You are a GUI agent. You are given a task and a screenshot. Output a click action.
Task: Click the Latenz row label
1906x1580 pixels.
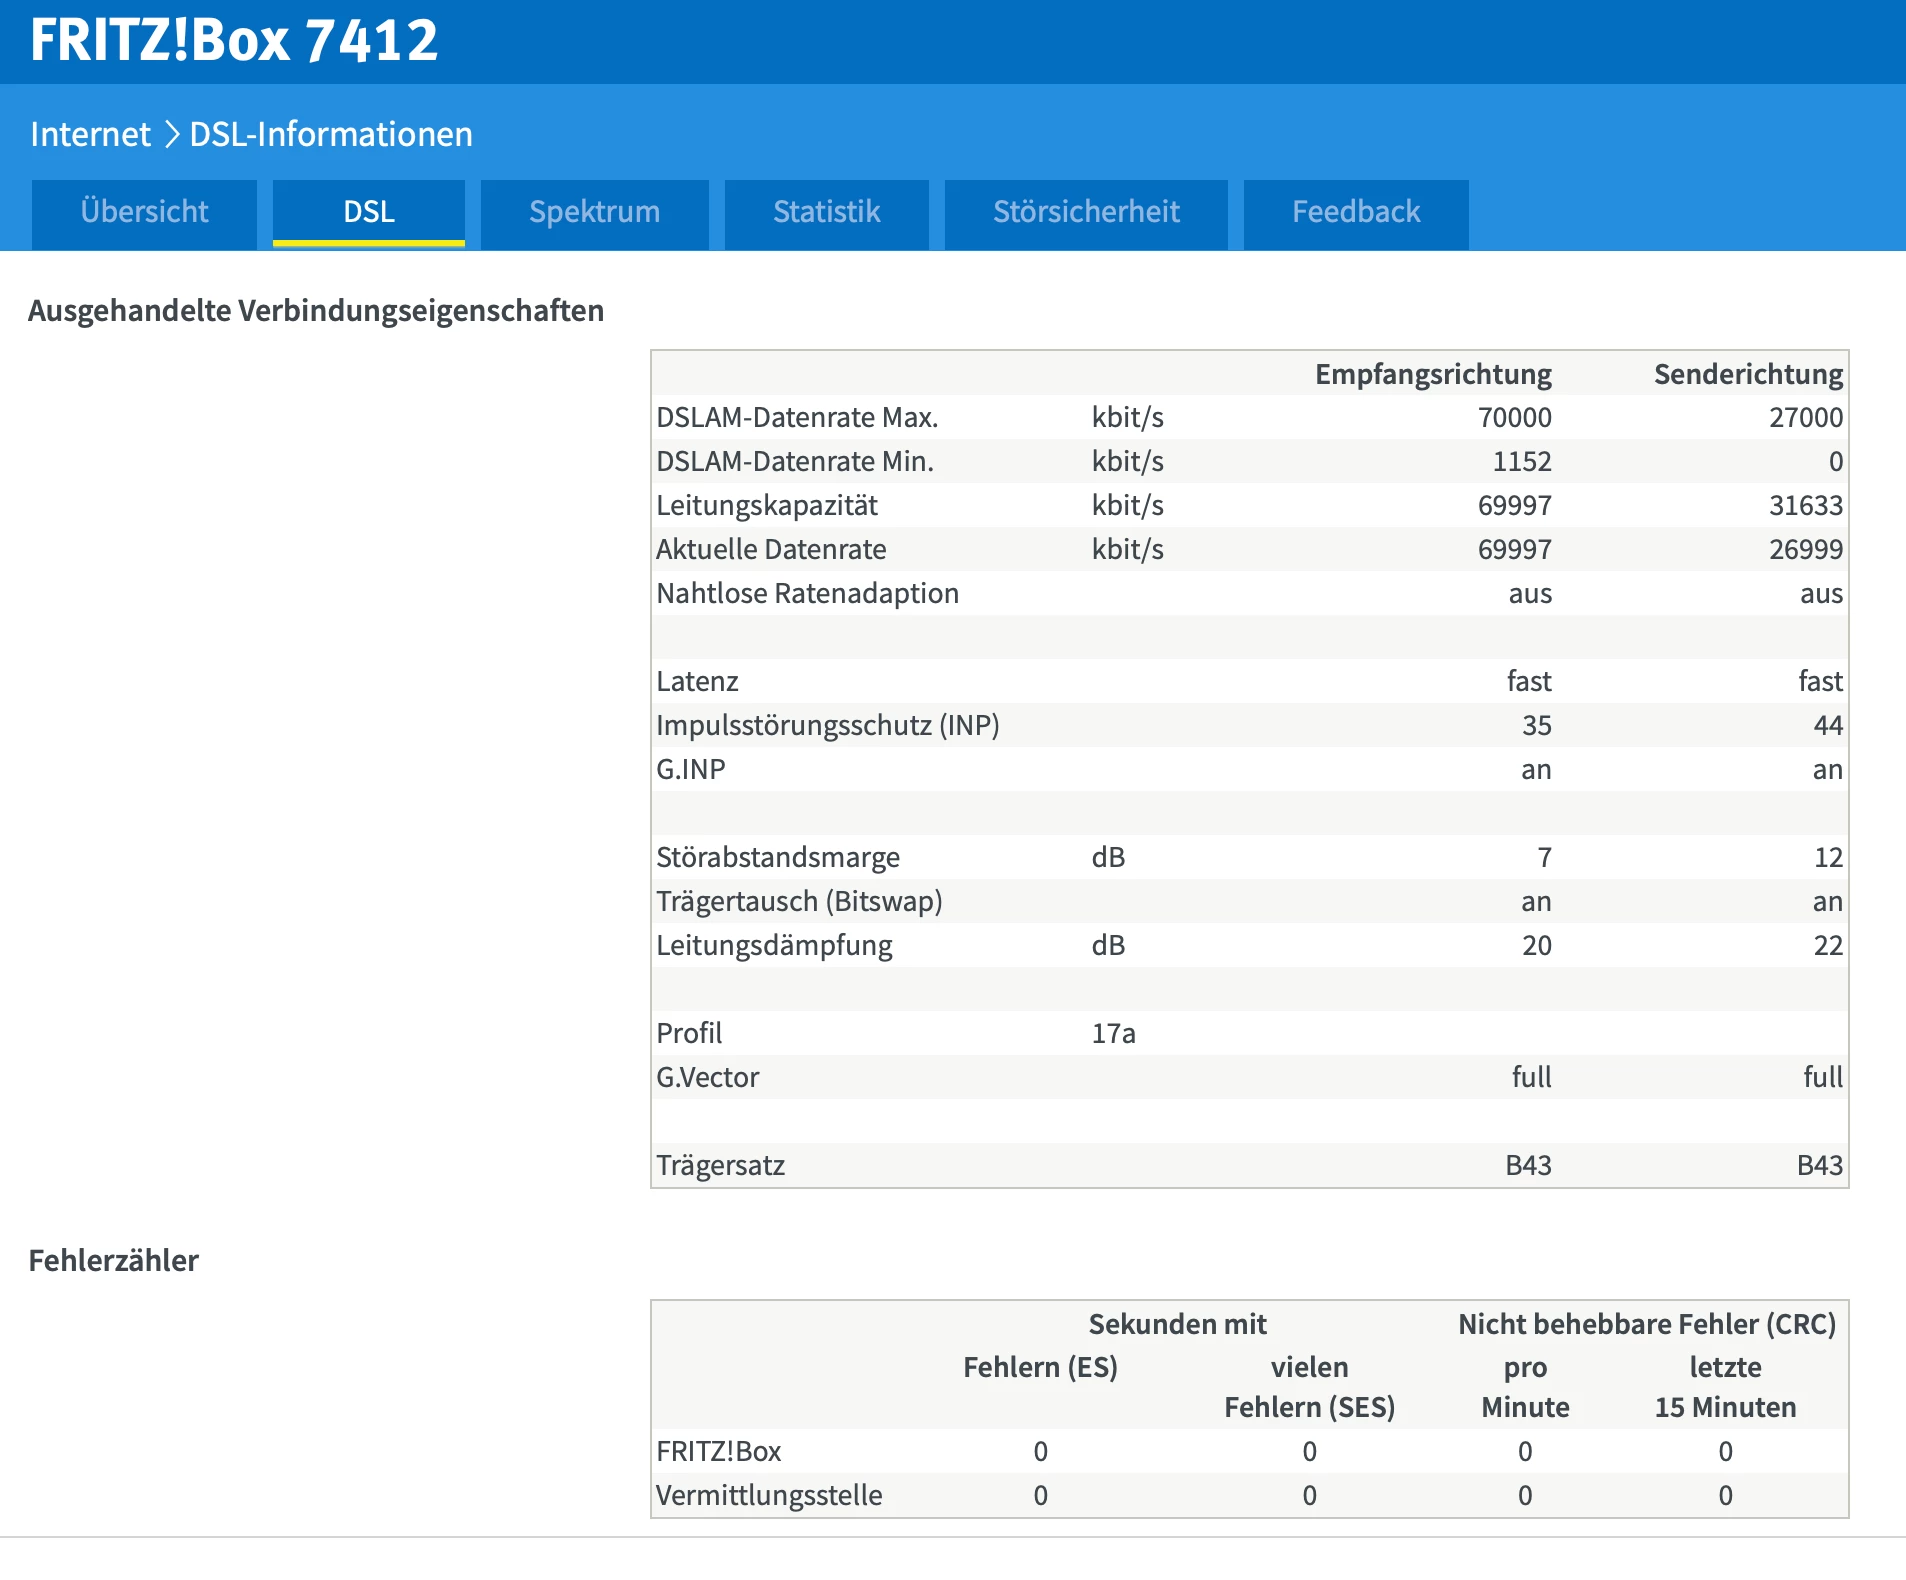pos(697,681)
